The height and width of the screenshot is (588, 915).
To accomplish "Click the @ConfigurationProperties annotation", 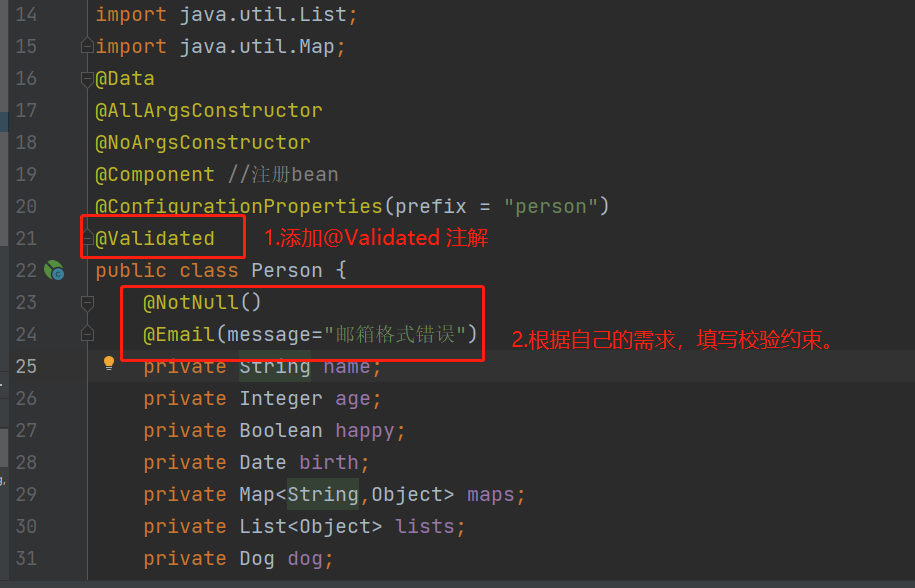I will click(x=239, y=206).
